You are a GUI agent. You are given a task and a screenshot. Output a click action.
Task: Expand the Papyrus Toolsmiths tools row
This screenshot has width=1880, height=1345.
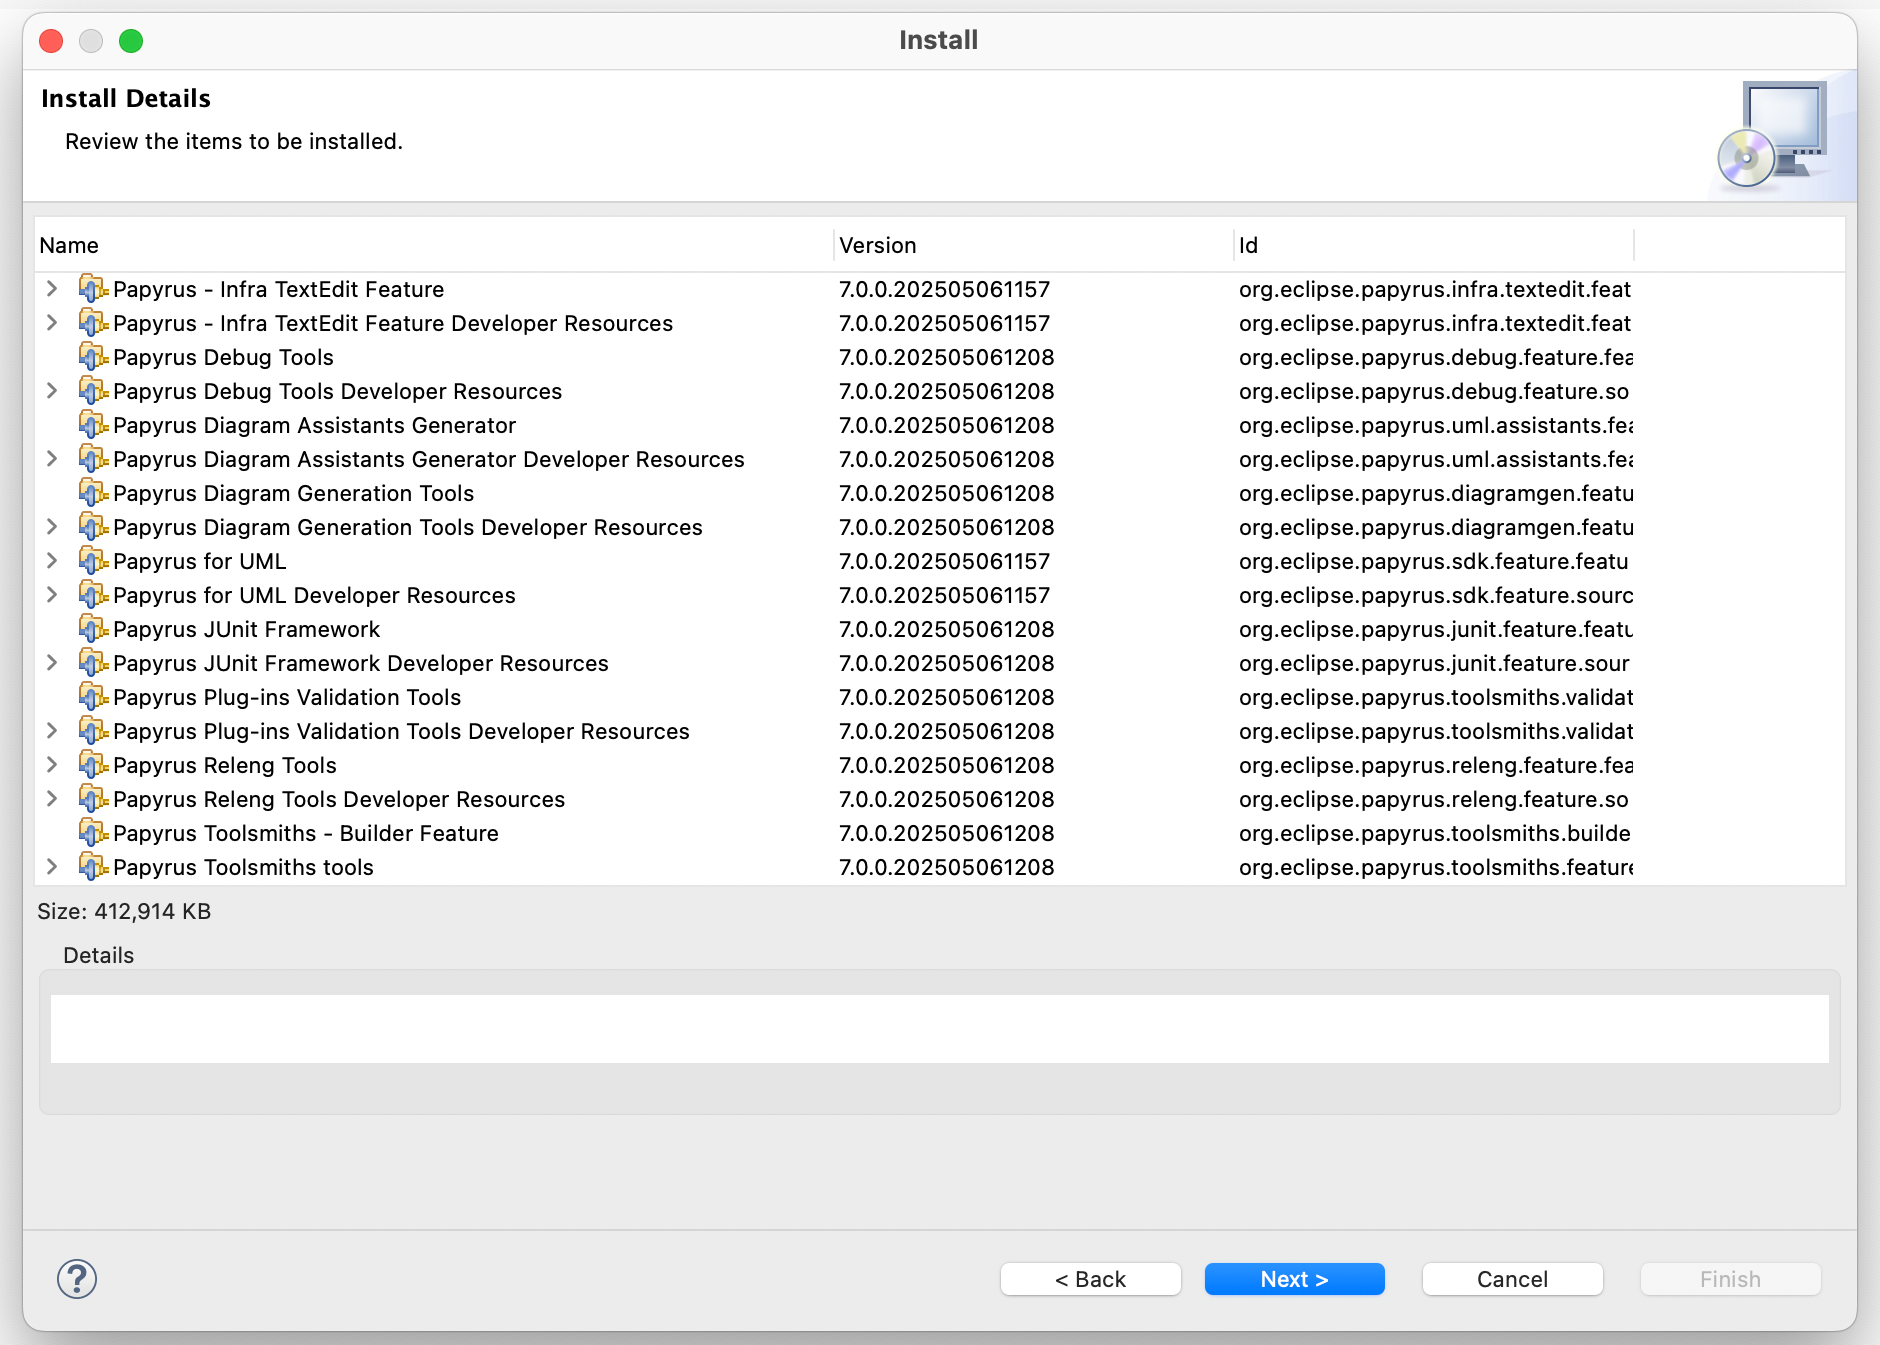52,867
